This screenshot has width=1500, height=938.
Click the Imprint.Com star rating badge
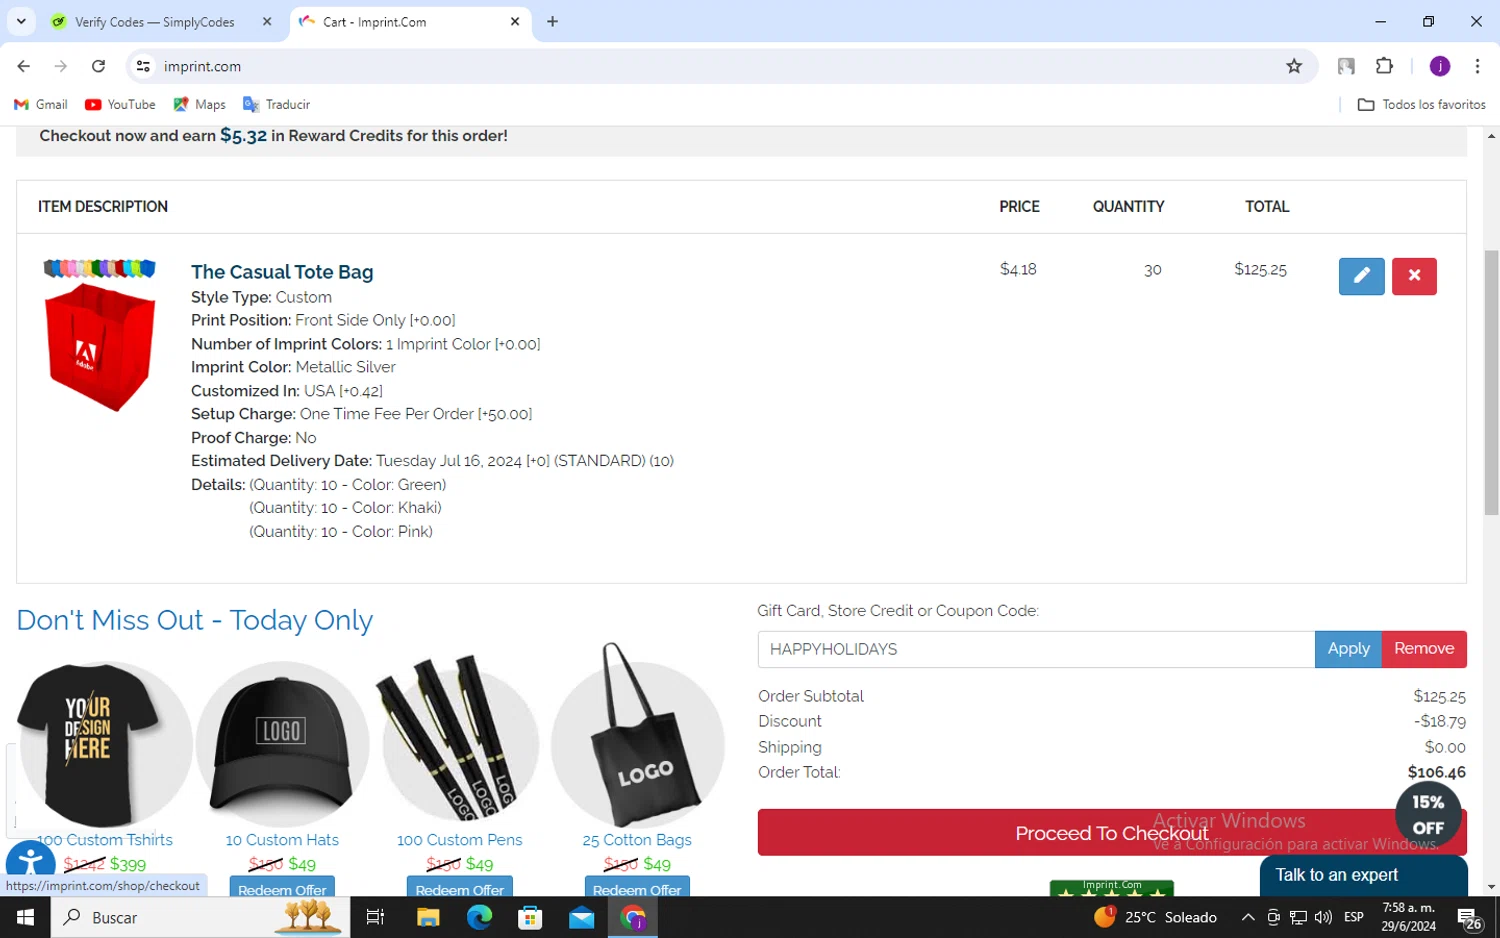click(1111, 888)
